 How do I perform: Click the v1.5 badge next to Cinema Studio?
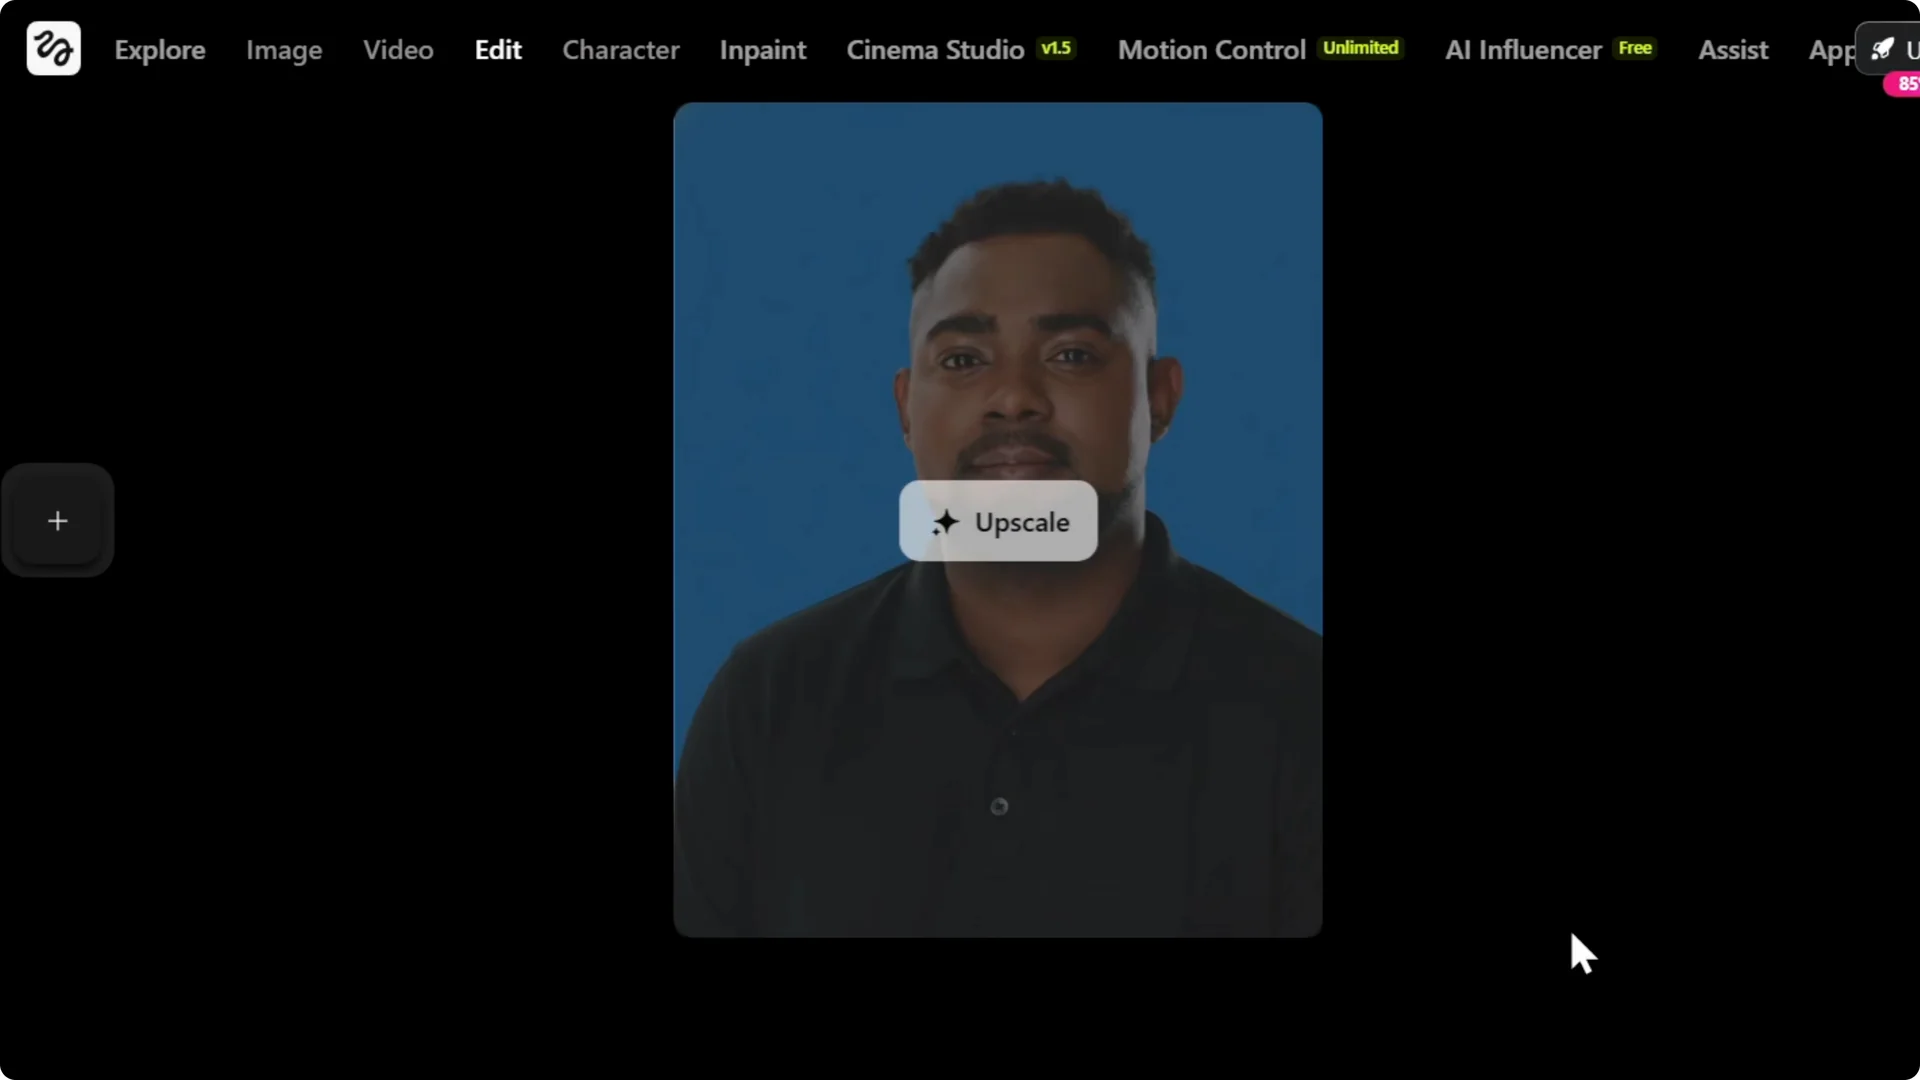1056,47
